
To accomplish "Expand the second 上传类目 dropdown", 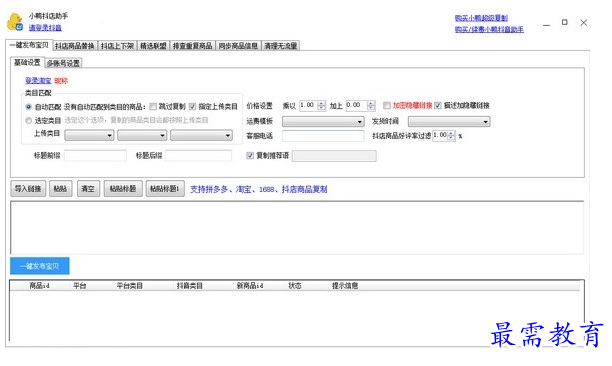I will tap(142, 135).
